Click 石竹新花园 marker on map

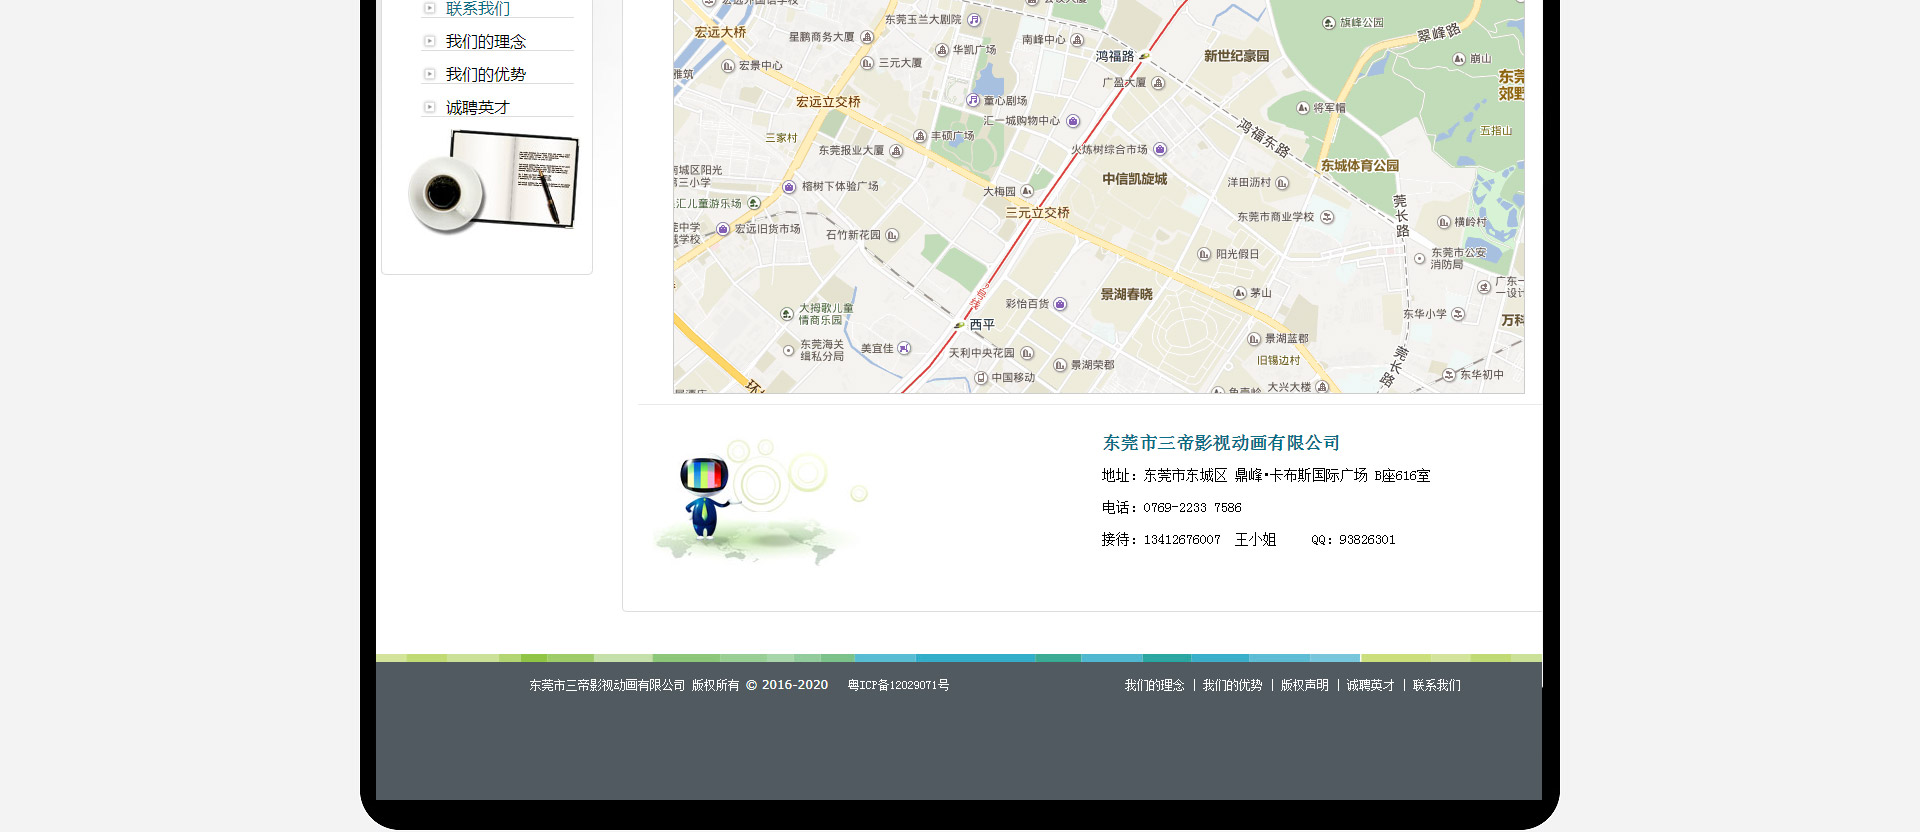click(892, 236)
